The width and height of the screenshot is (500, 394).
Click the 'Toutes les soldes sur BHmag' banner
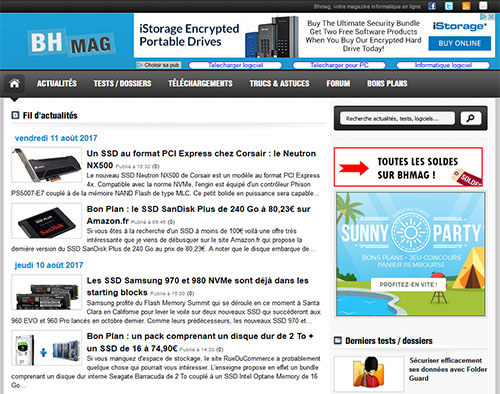(x=408, y=167)
